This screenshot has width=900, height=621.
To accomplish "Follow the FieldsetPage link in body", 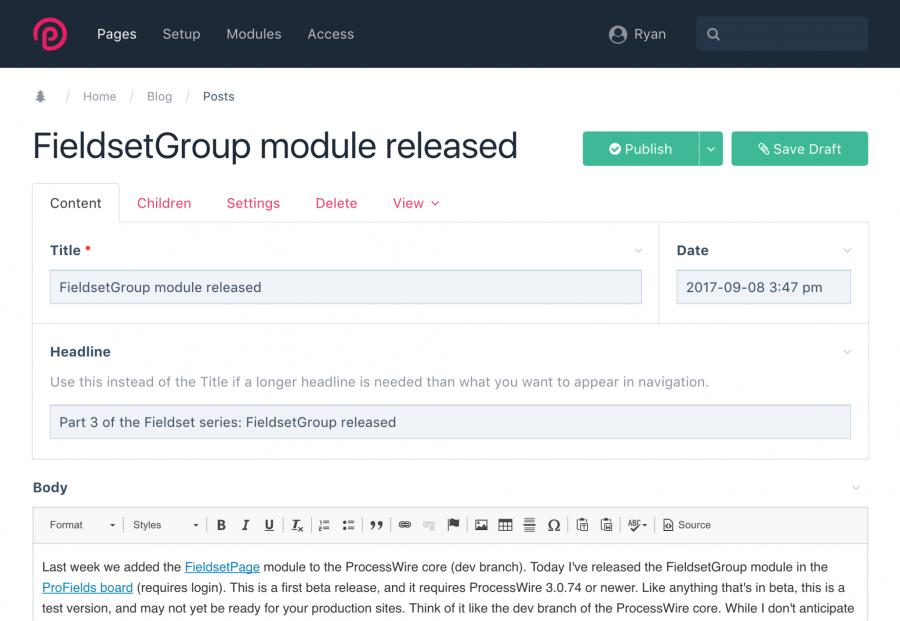I will [x=222, y=567].
